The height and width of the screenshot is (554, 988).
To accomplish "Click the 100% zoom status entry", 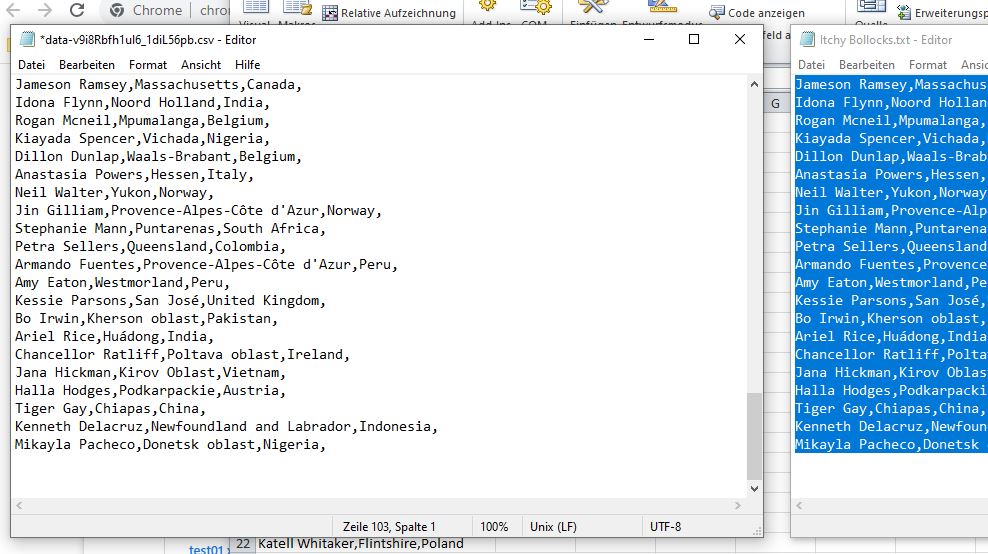I will (x=494, y=527).
